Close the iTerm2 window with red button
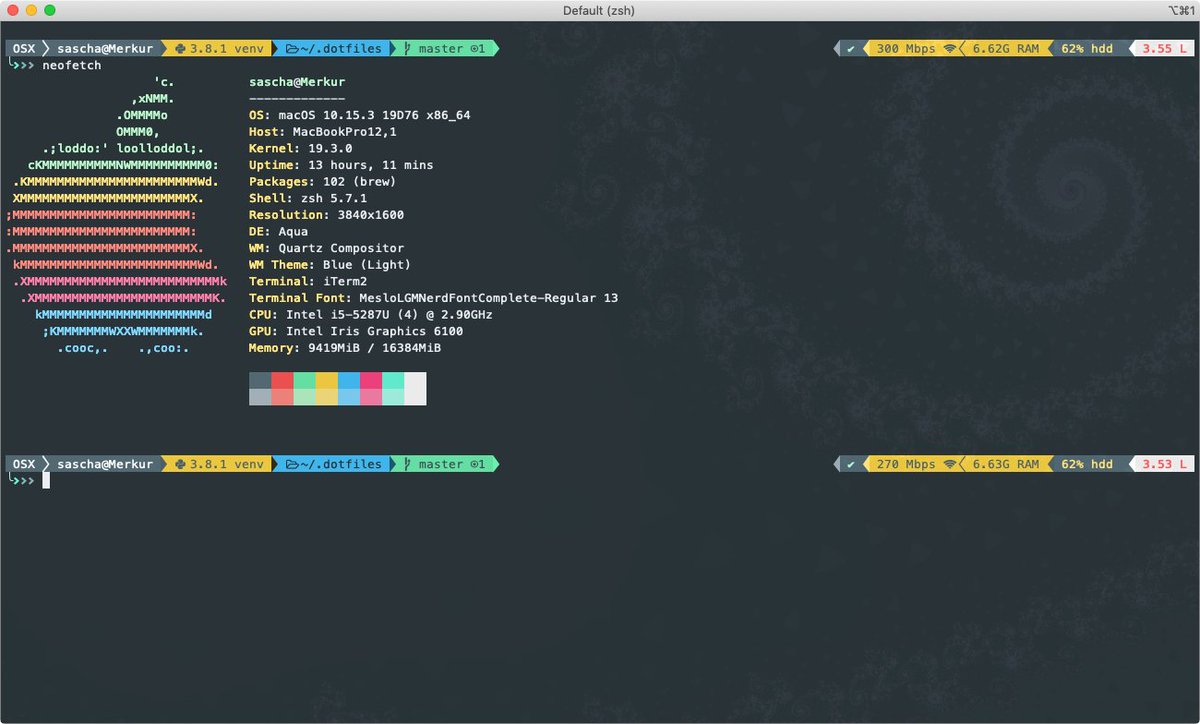 click(13, 10)
